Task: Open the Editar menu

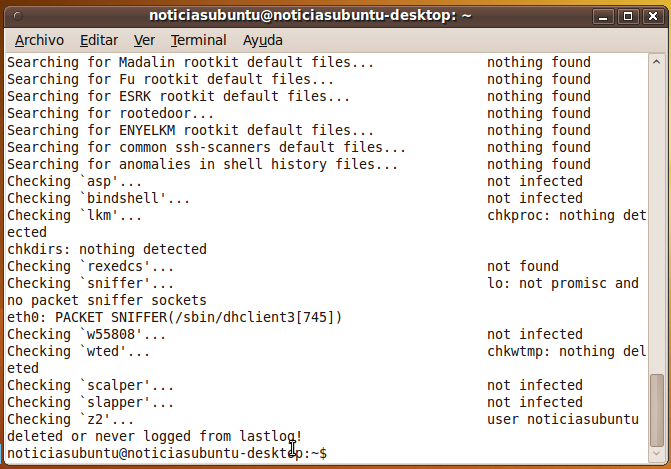Action: 99,40
